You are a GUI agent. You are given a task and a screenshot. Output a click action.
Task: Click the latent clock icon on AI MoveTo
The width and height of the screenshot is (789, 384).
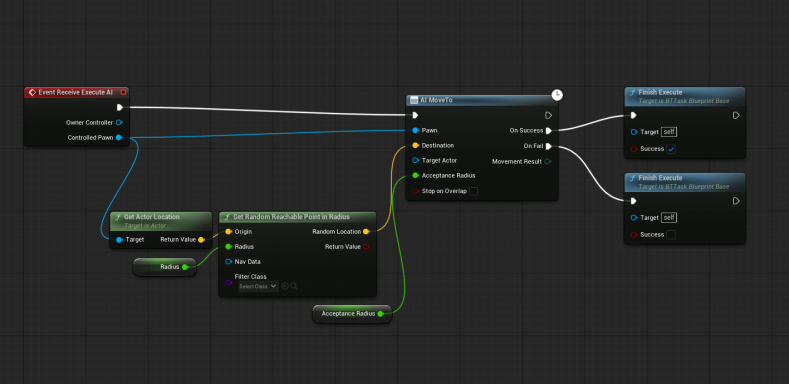pos(557,95)
